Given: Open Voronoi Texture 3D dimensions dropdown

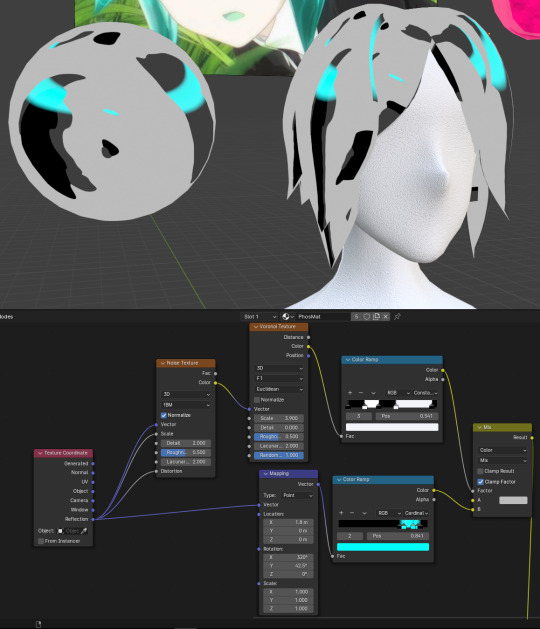Looking at the screenshot, I should coord(279,368).
